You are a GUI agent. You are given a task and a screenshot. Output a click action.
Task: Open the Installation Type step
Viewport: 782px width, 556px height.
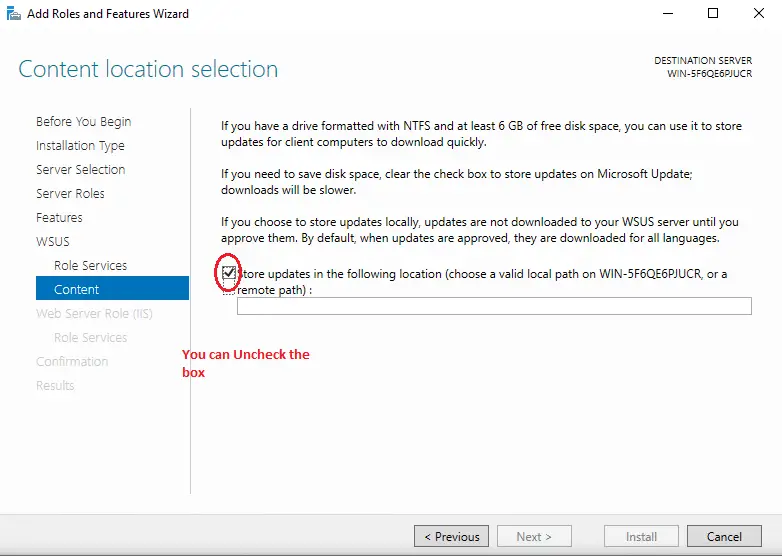click(x=80, y=146)
